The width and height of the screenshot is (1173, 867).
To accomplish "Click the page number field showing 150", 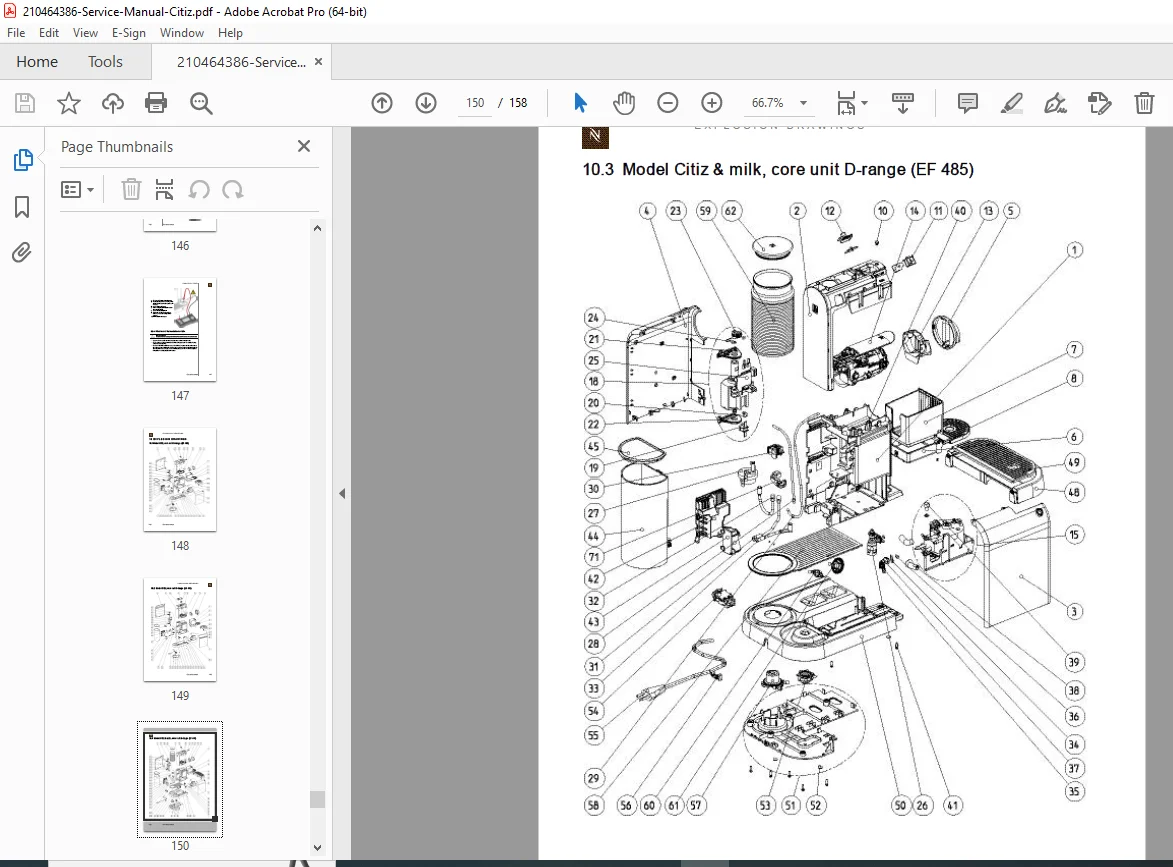I will tap(475, 102).
